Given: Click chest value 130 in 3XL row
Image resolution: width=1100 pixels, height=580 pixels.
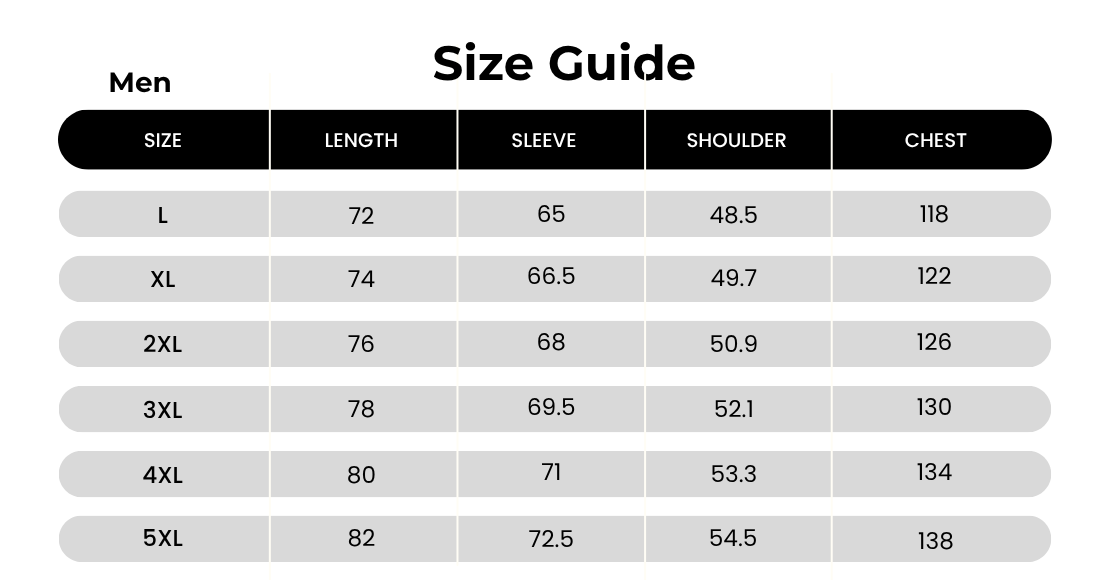Looking at the screenshot, I should tap(934, 407).
